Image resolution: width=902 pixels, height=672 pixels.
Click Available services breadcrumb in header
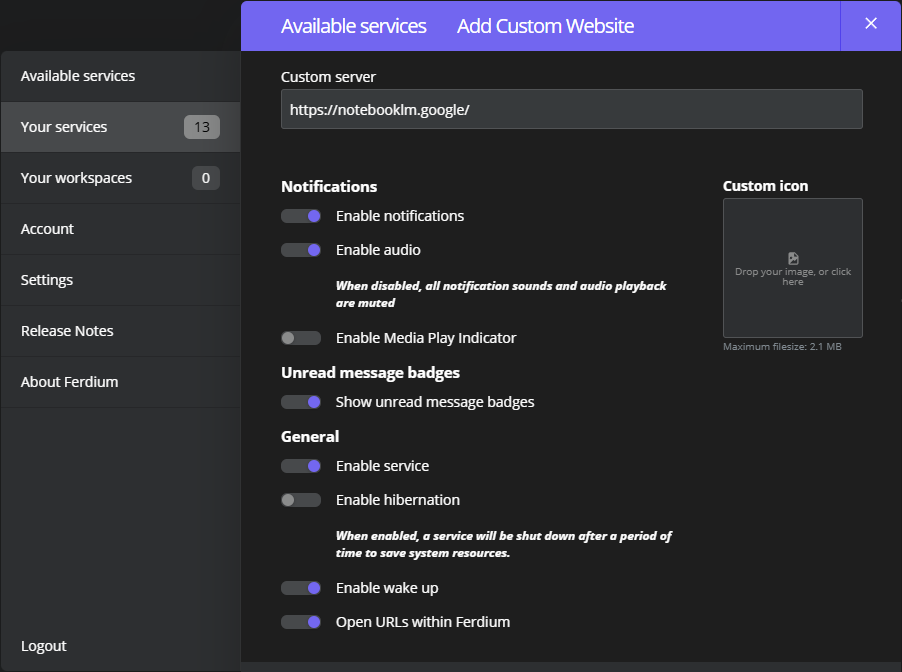coord(353,26)
